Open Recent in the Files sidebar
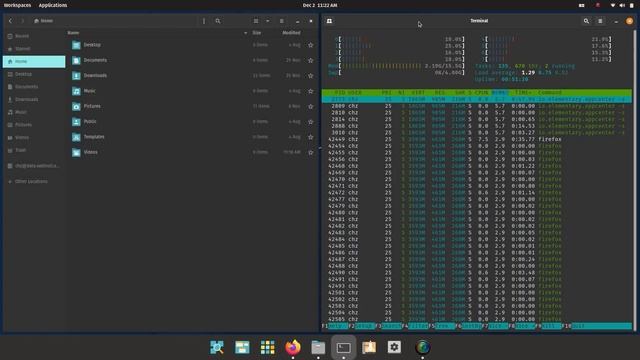This screenshot has height=360, width=640. tap(34, 36)
